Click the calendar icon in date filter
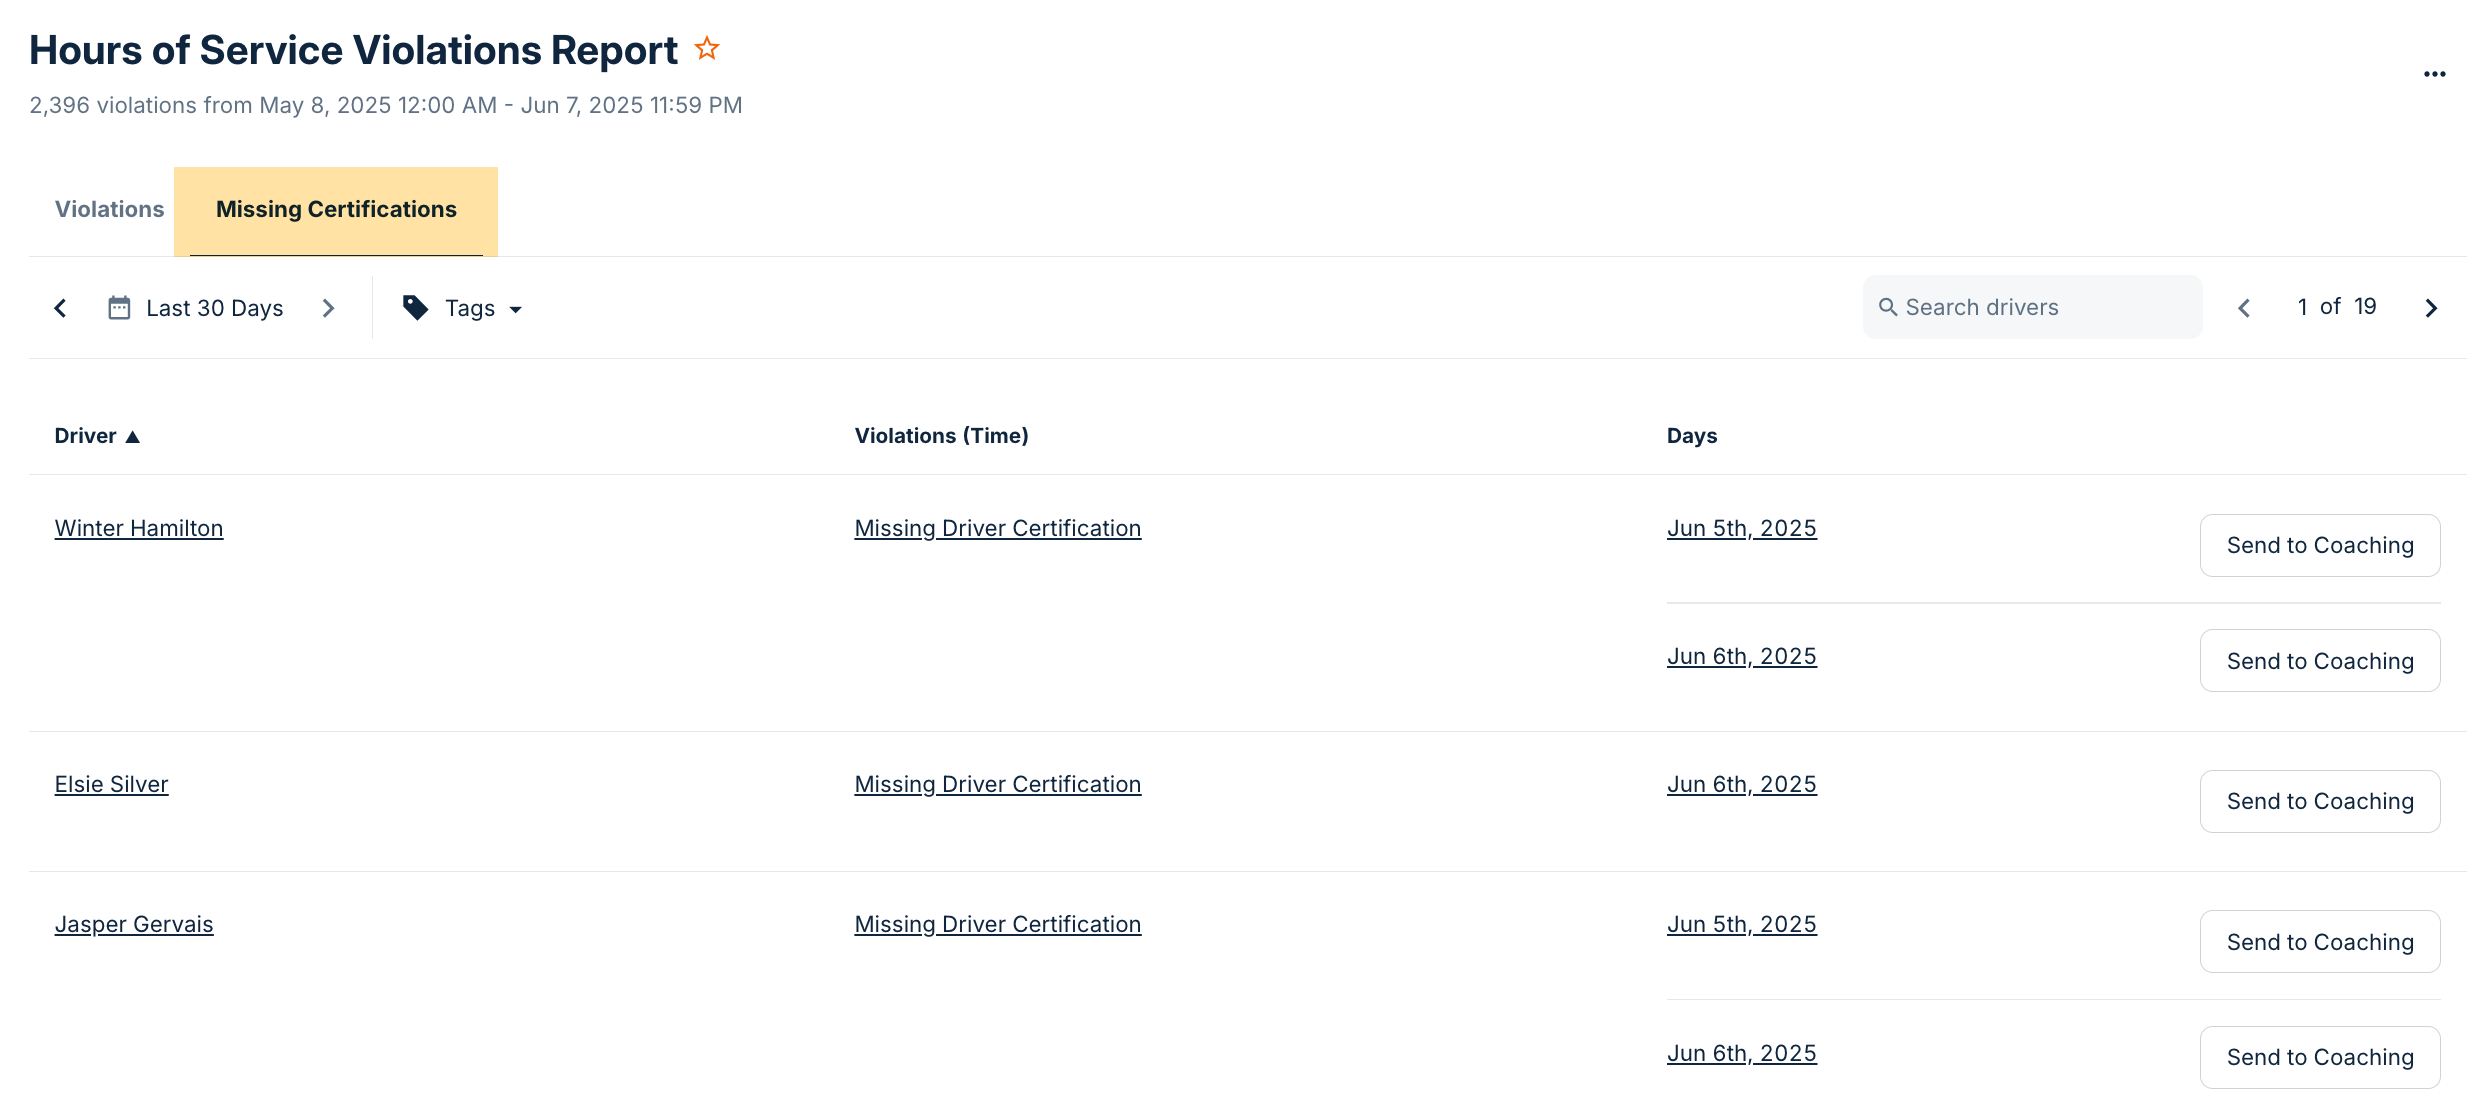2486x1116 pixels. pos(118,307)
